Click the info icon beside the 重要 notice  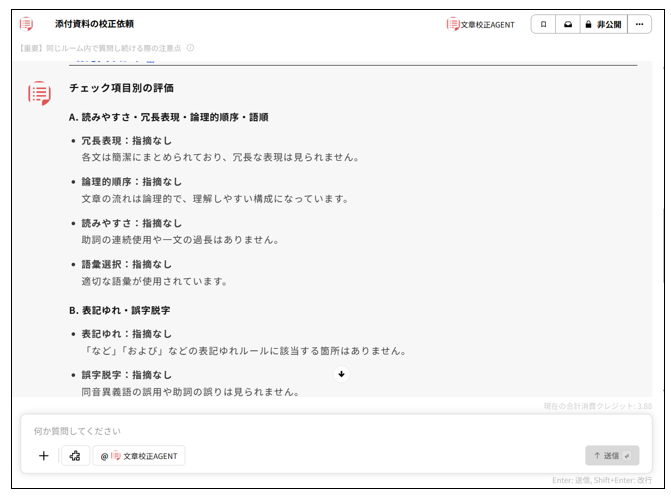click(191, 48)
